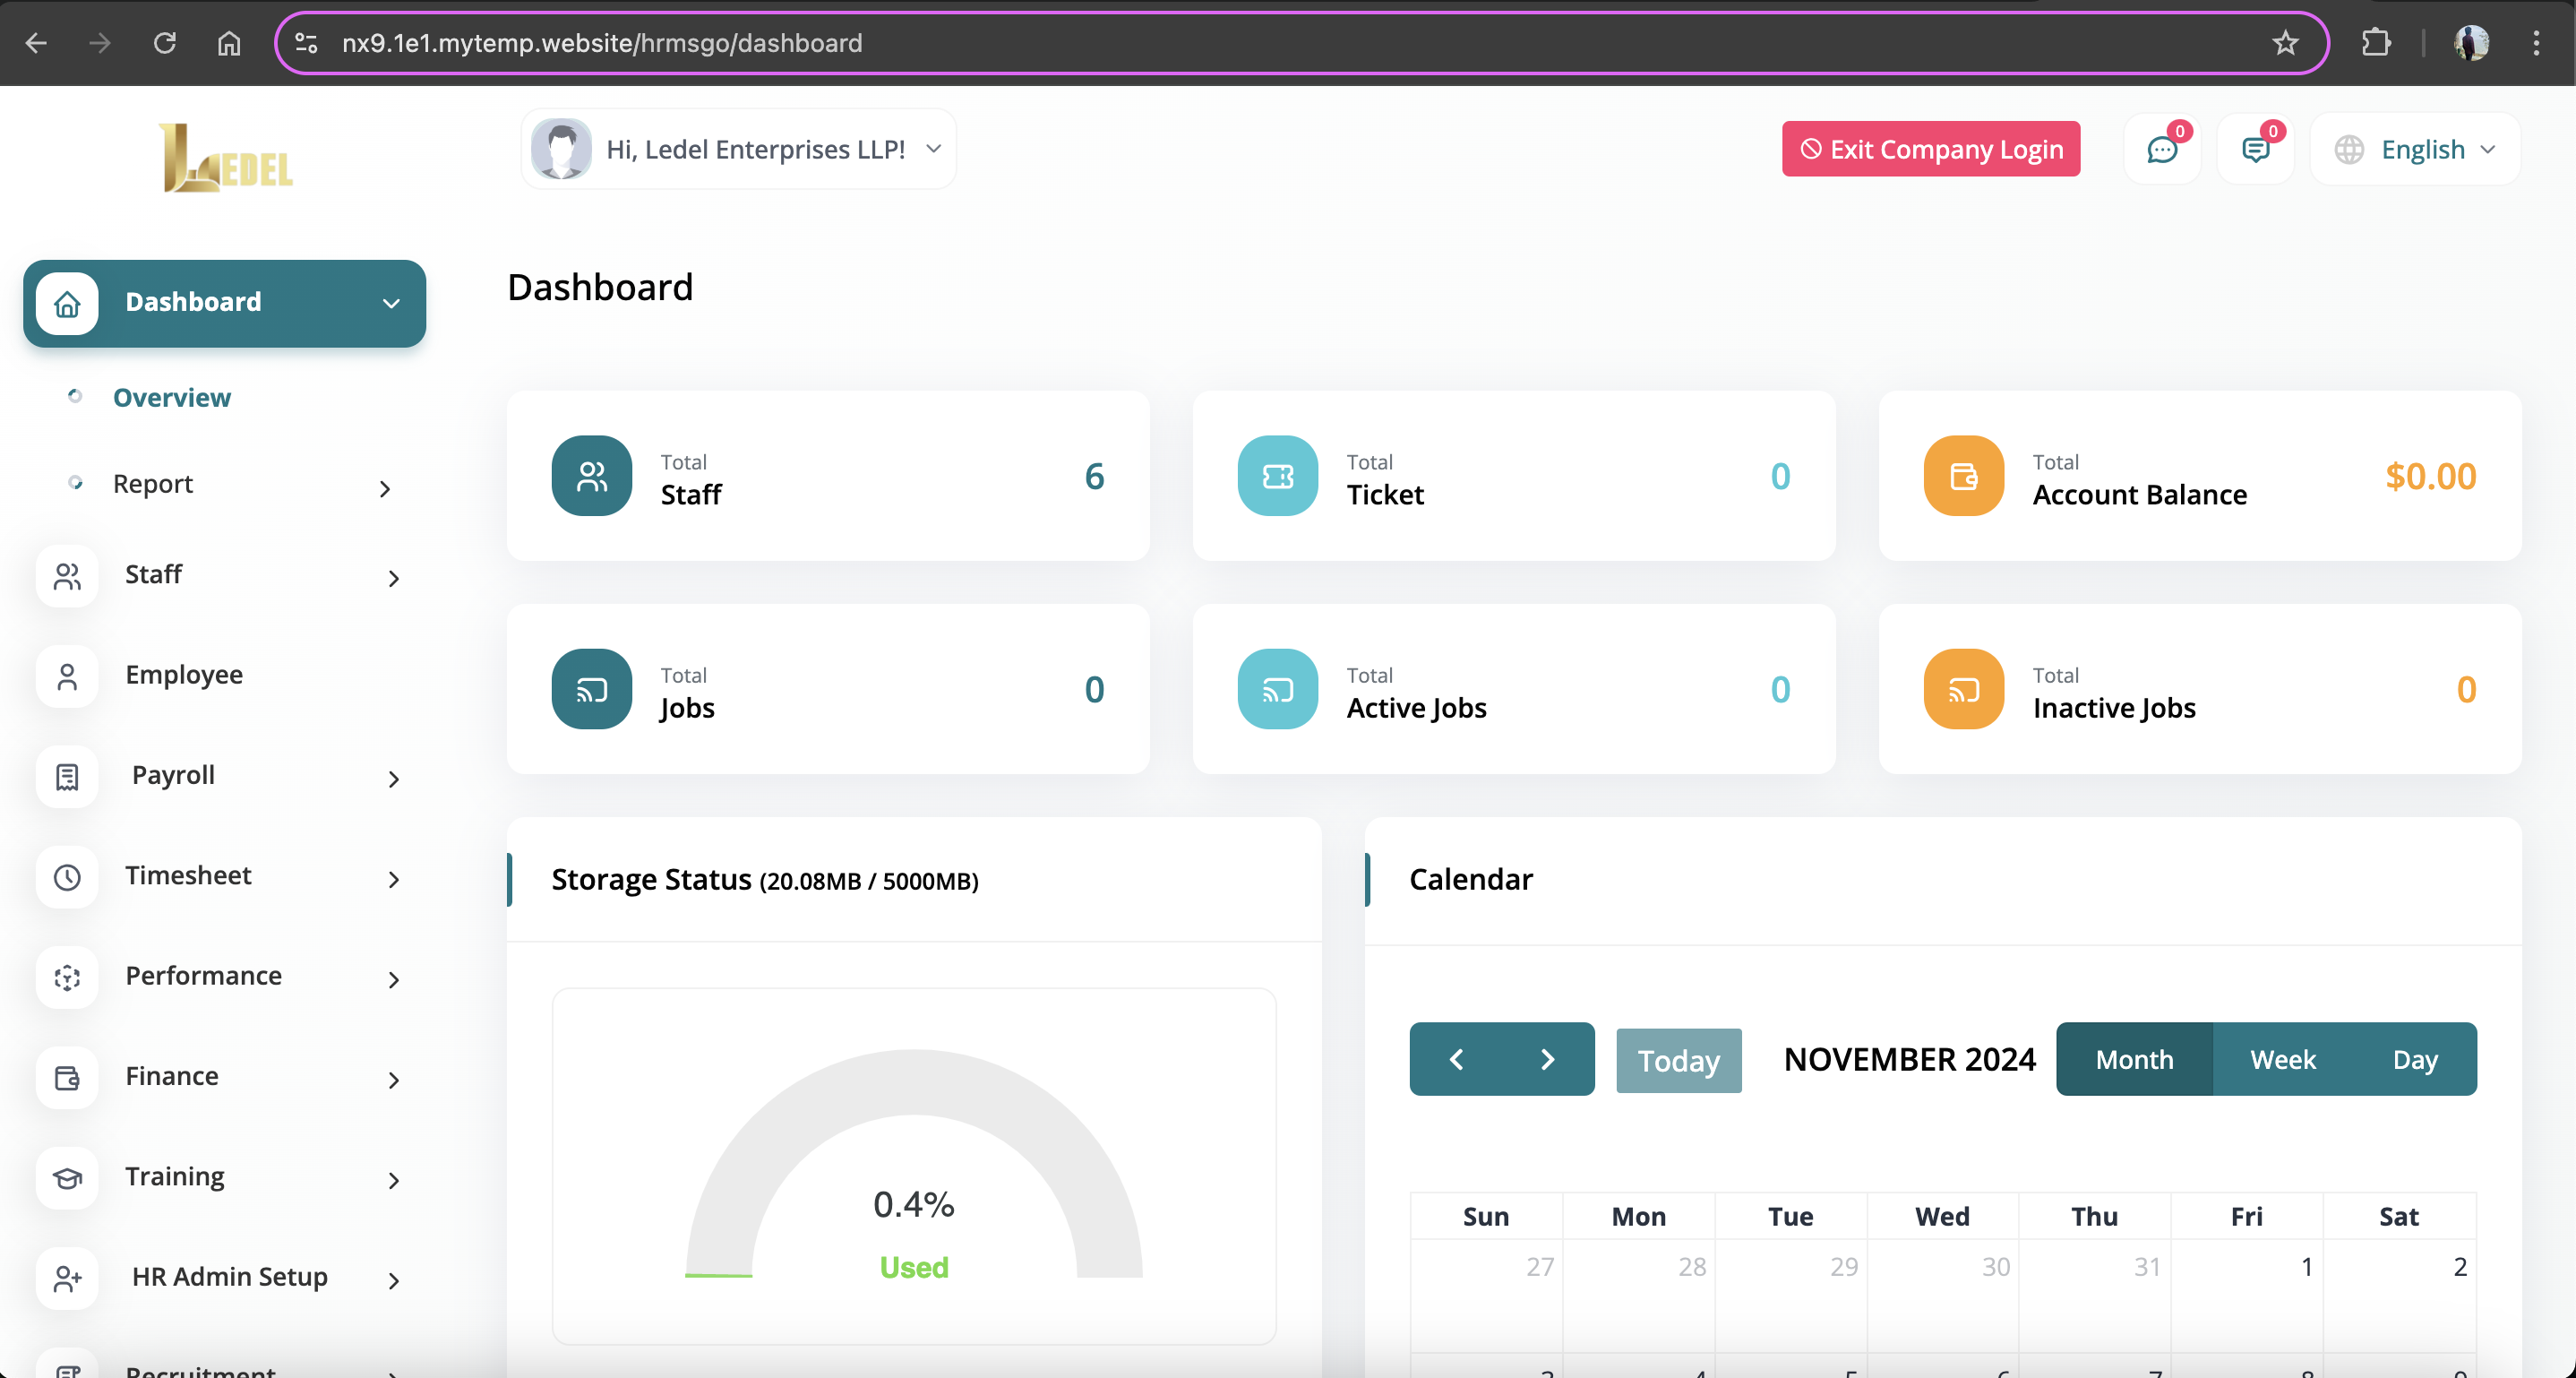The image size is (2576, 1378).
Task: Click the Timesheet clock icon
Action: [67, 877]
